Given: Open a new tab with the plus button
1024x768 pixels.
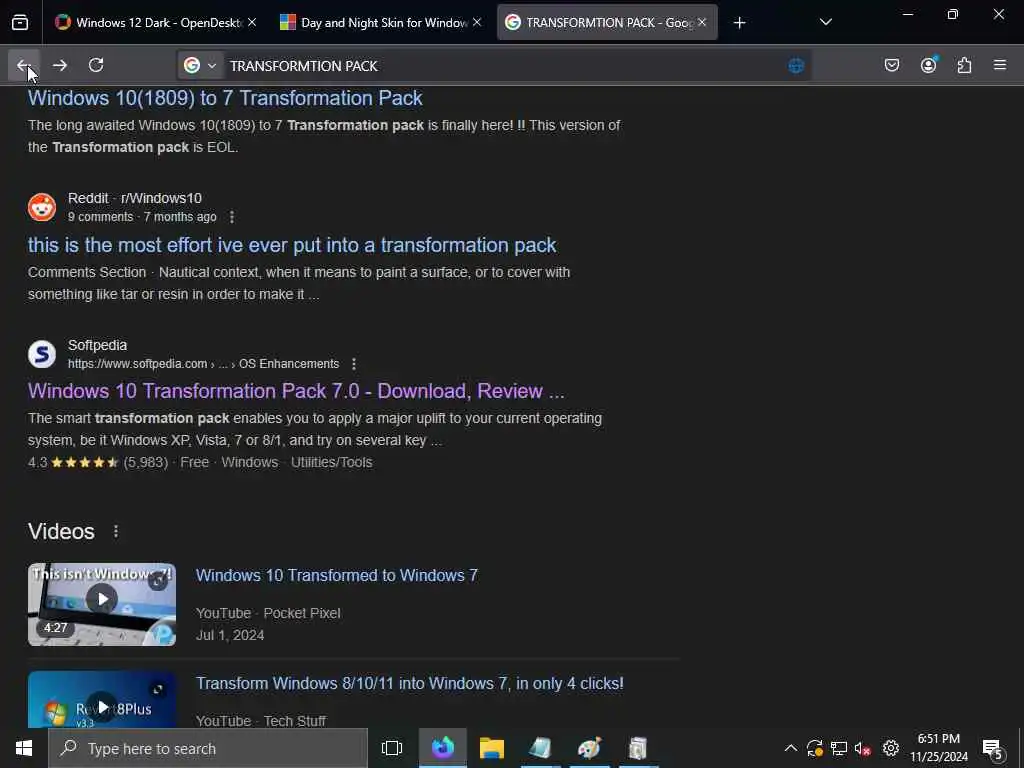Looking at the screenshot, I should click(739, 23).
